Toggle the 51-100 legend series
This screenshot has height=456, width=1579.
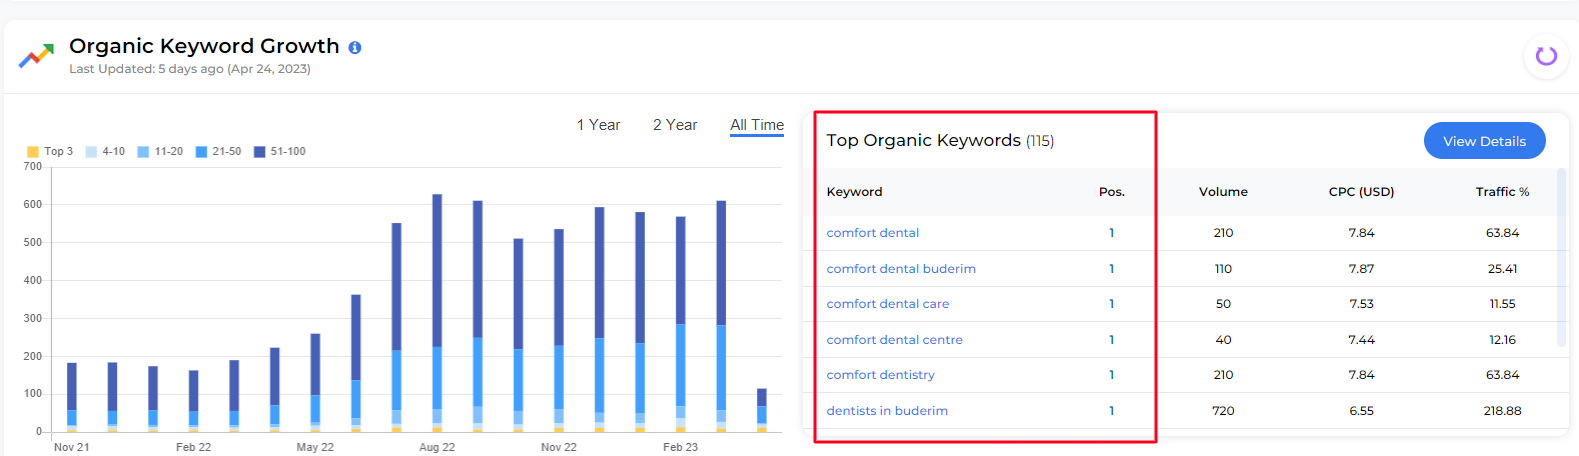(279, 152)
